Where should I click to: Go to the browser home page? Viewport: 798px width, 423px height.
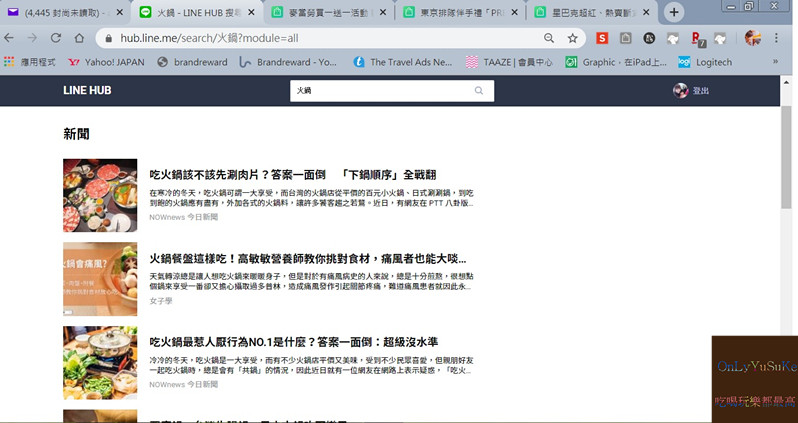[79, 38]
